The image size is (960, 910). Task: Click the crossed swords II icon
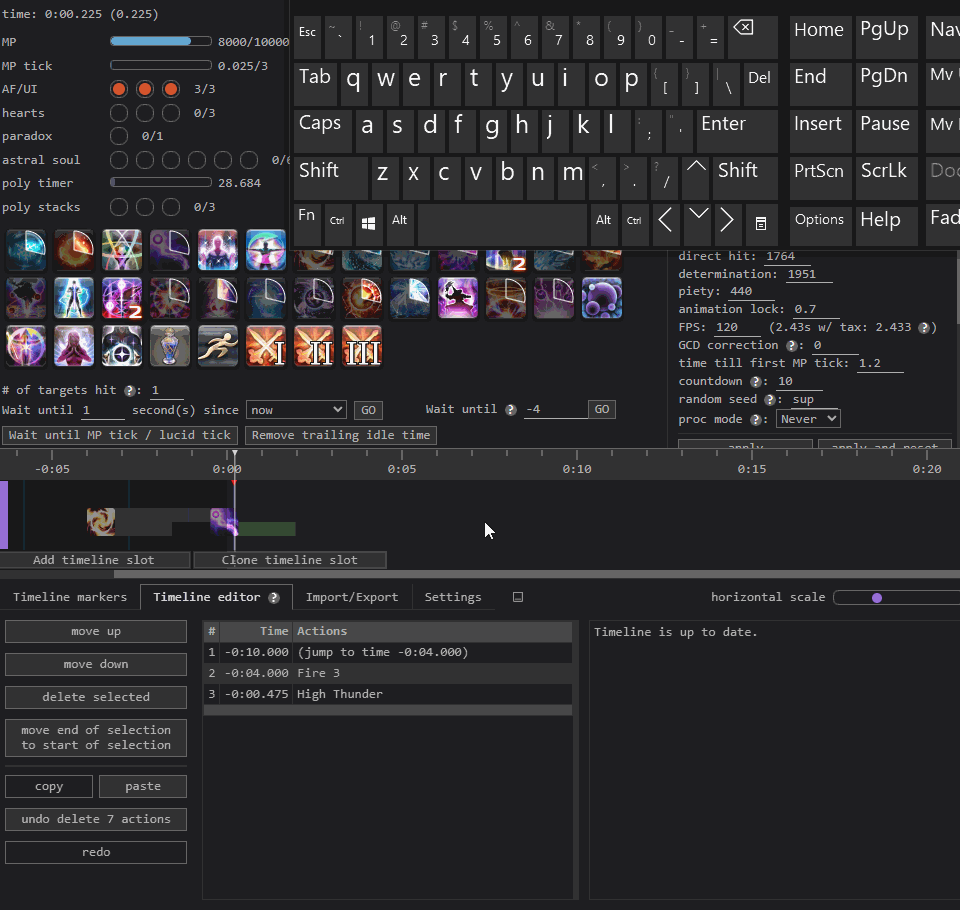click(x=314, y=346)
